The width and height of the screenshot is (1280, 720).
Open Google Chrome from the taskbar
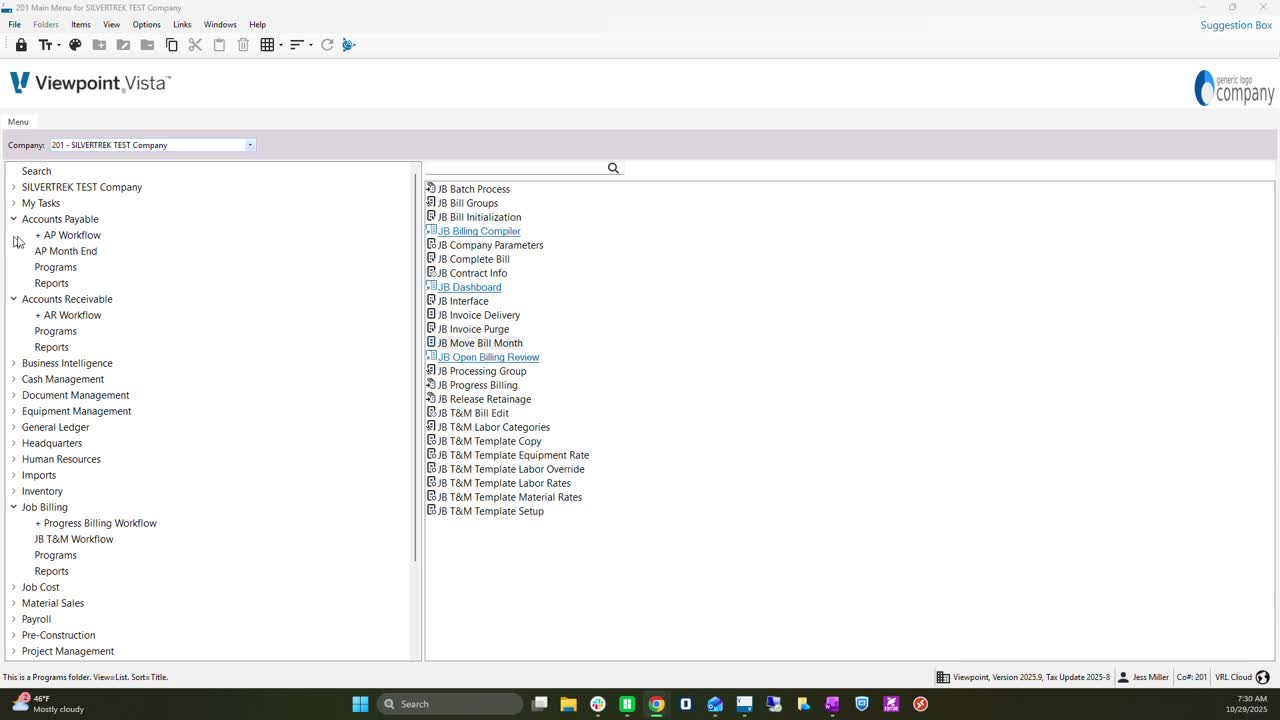click(656, 704)
